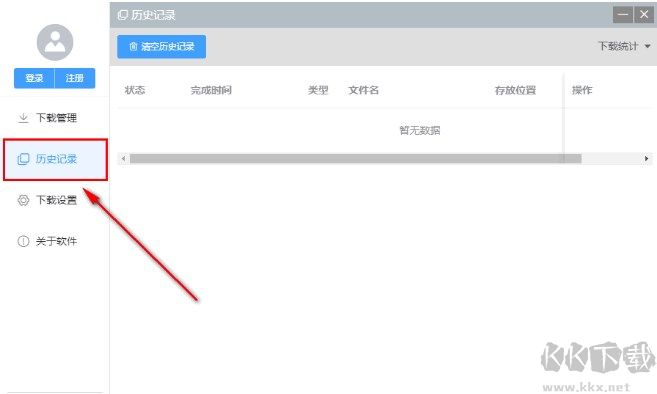Click the 注册 register button
Screen dimensions: 657x394
click(75, 78)
